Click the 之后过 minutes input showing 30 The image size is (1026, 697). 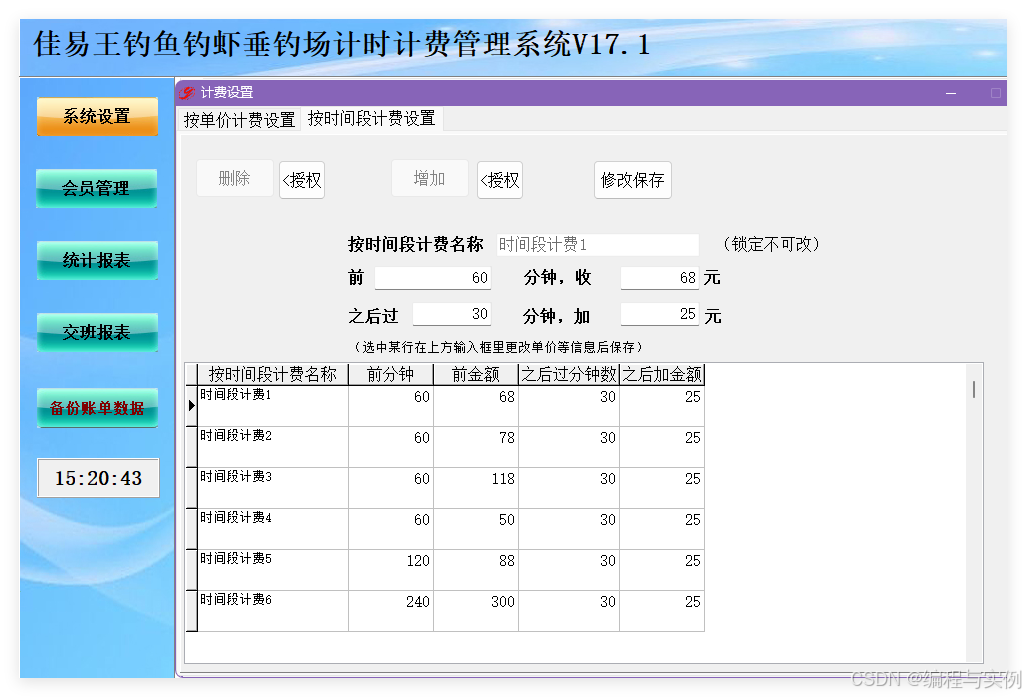[x=451, y=314]
